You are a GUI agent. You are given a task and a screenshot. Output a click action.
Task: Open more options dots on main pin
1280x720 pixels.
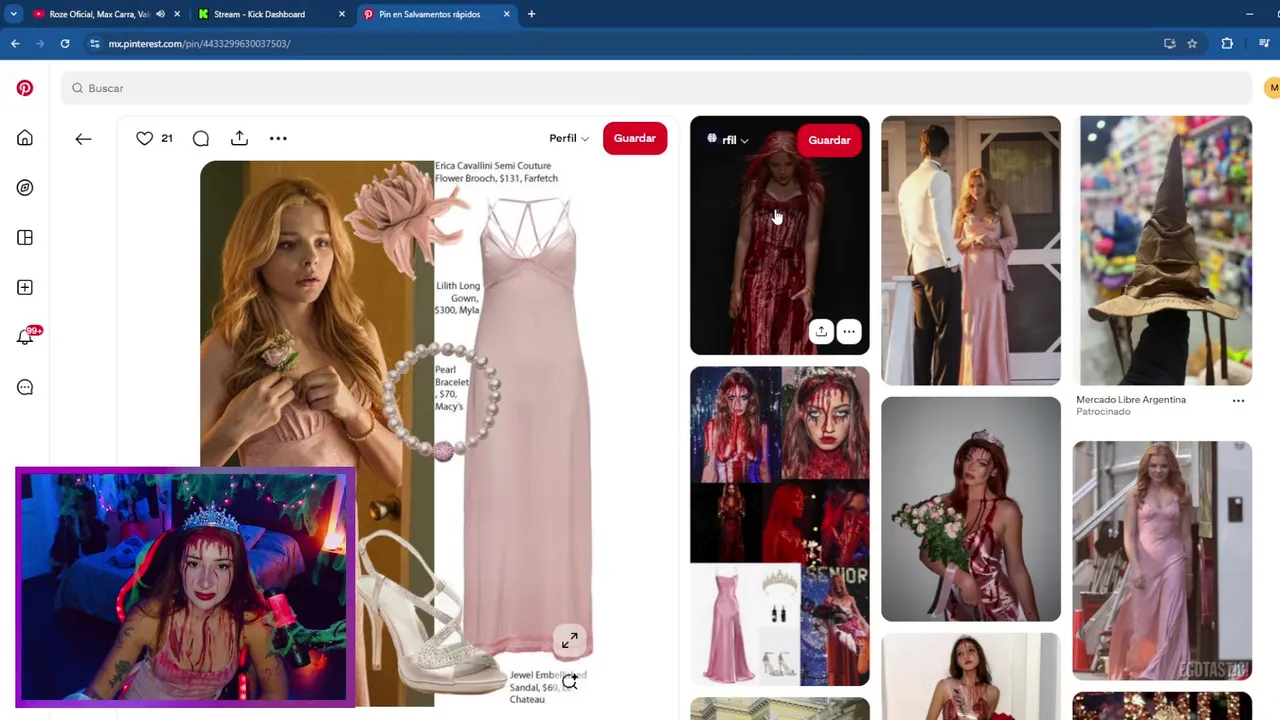click(x=278, y=138)
